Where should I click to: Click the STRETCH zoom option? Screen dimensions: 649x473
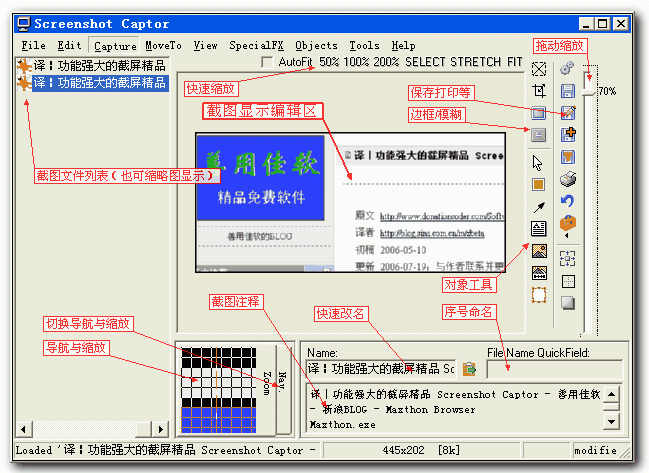click(x=476, y=62)
